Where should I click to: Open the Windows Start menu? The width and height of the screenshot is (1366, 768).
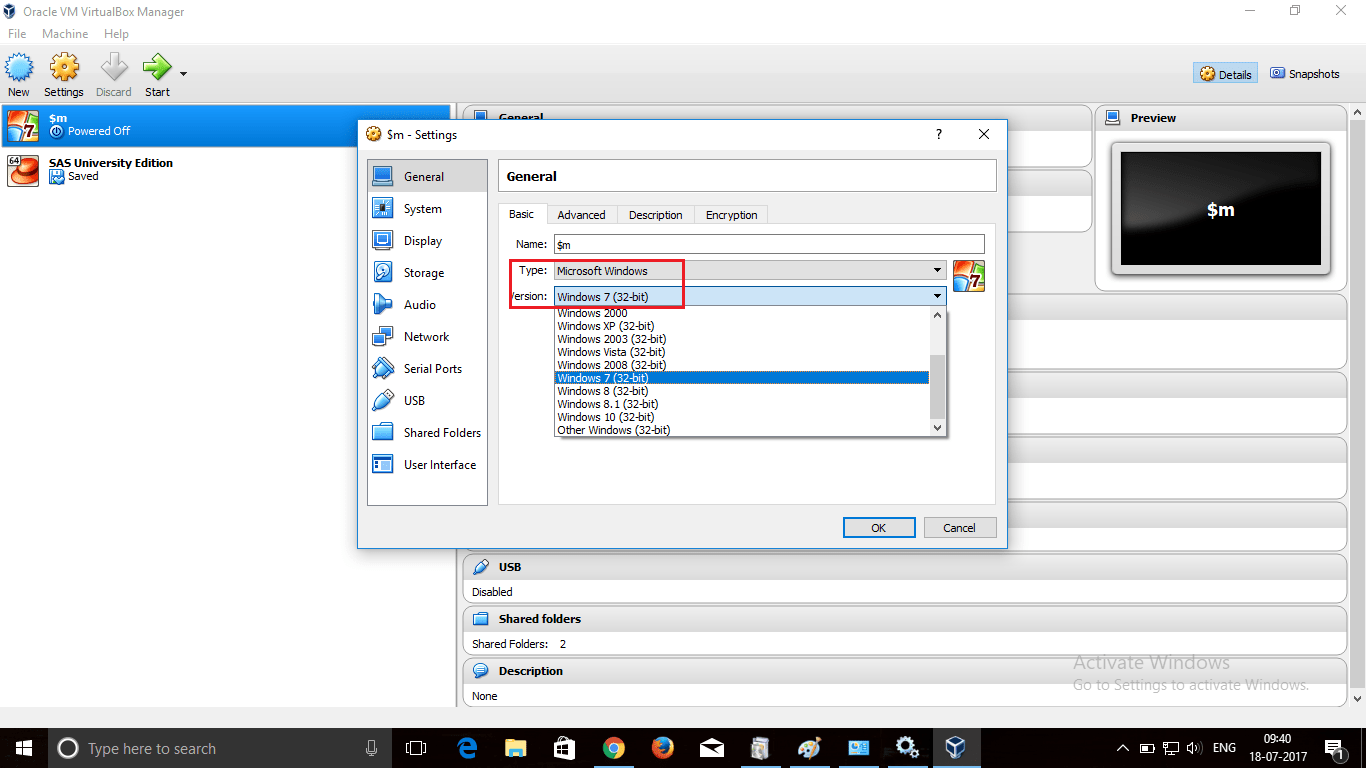point(23,748)
